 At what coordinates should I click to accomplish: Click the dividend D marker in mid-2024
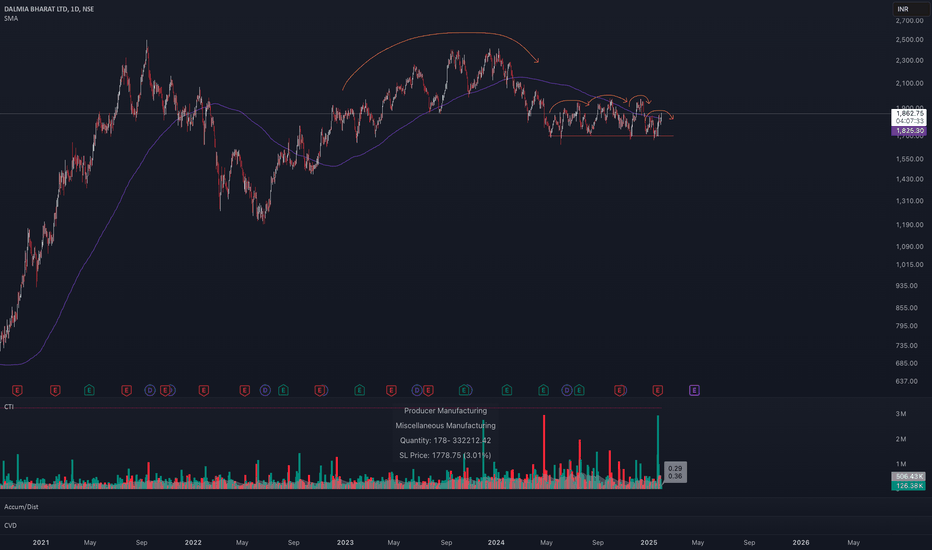coord(566,391)
